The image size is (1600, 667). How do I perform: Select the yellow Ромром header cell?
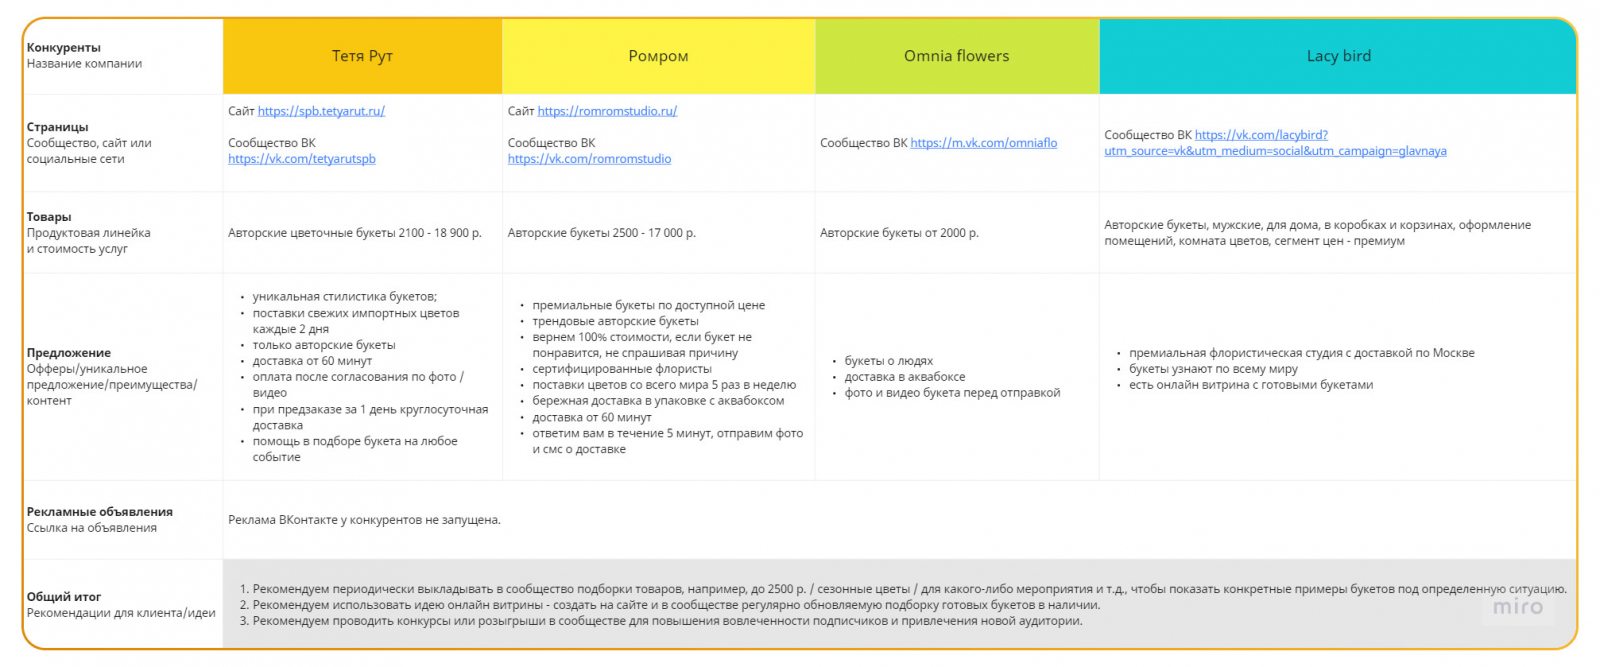tap(658, 56)
